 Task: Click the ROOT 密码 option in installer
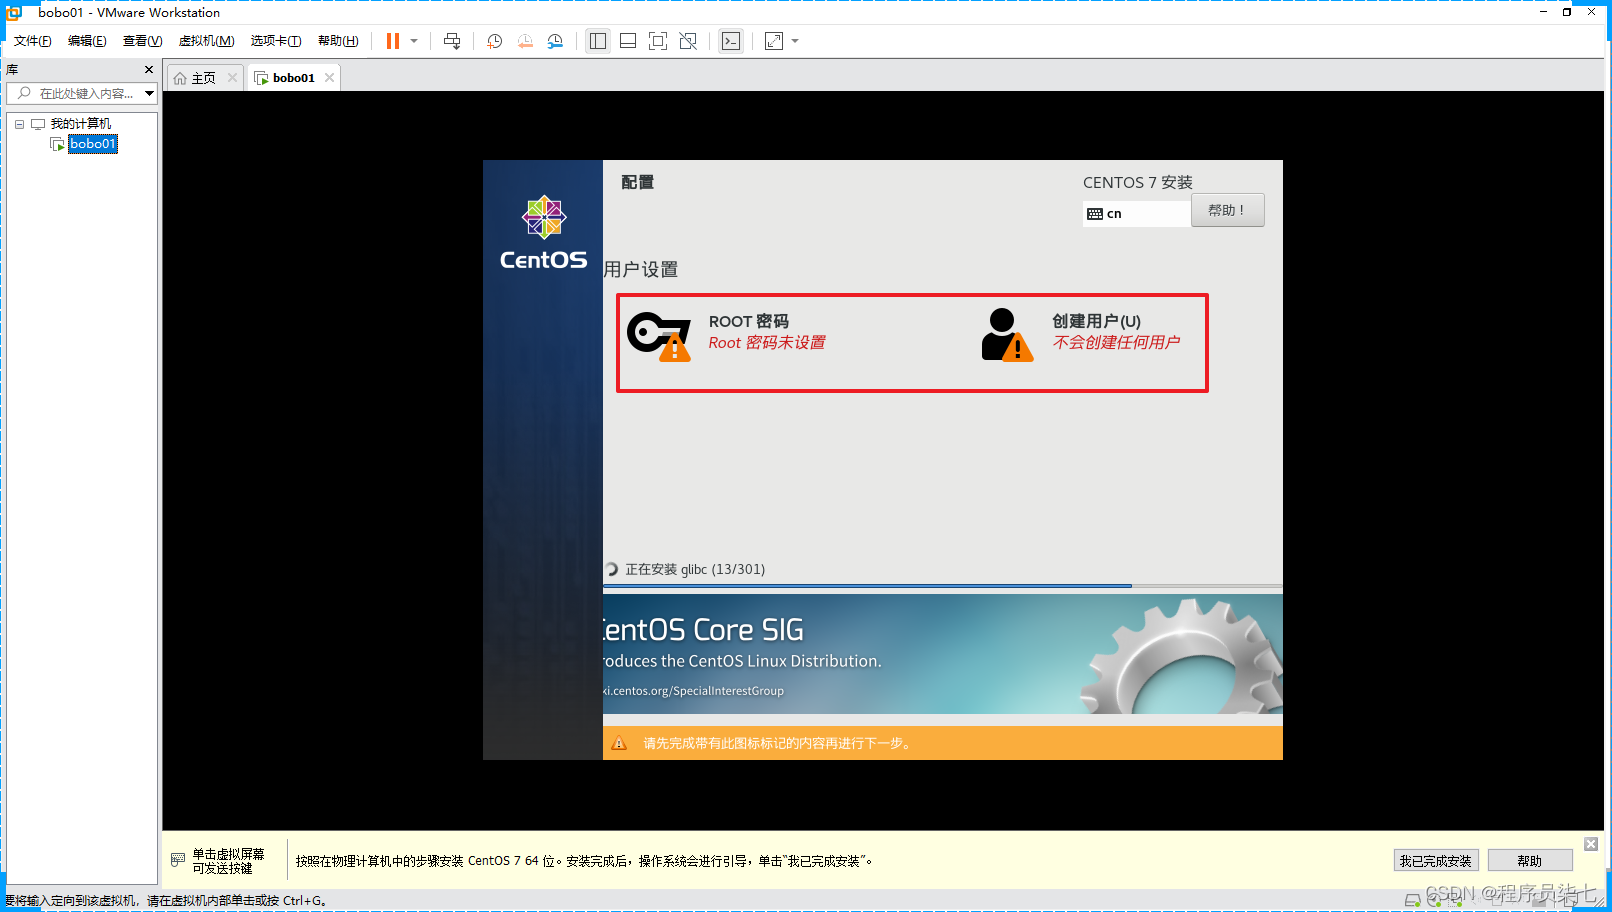click(x=749, y=321)
